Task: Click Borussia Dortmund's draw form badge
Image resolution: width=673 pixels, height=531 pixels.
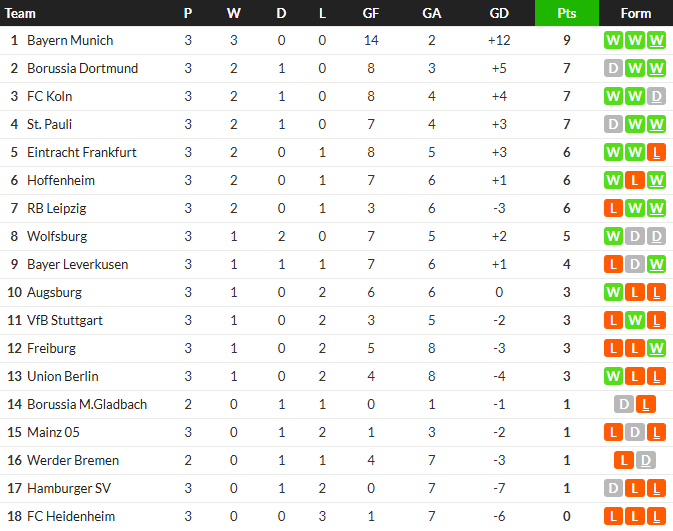Action: point(614,69)
